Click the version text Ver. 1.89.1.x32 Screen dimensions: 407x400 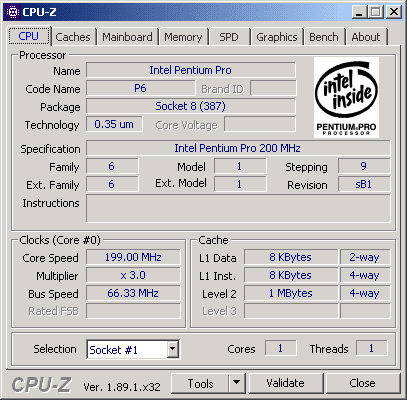[122, 387]
